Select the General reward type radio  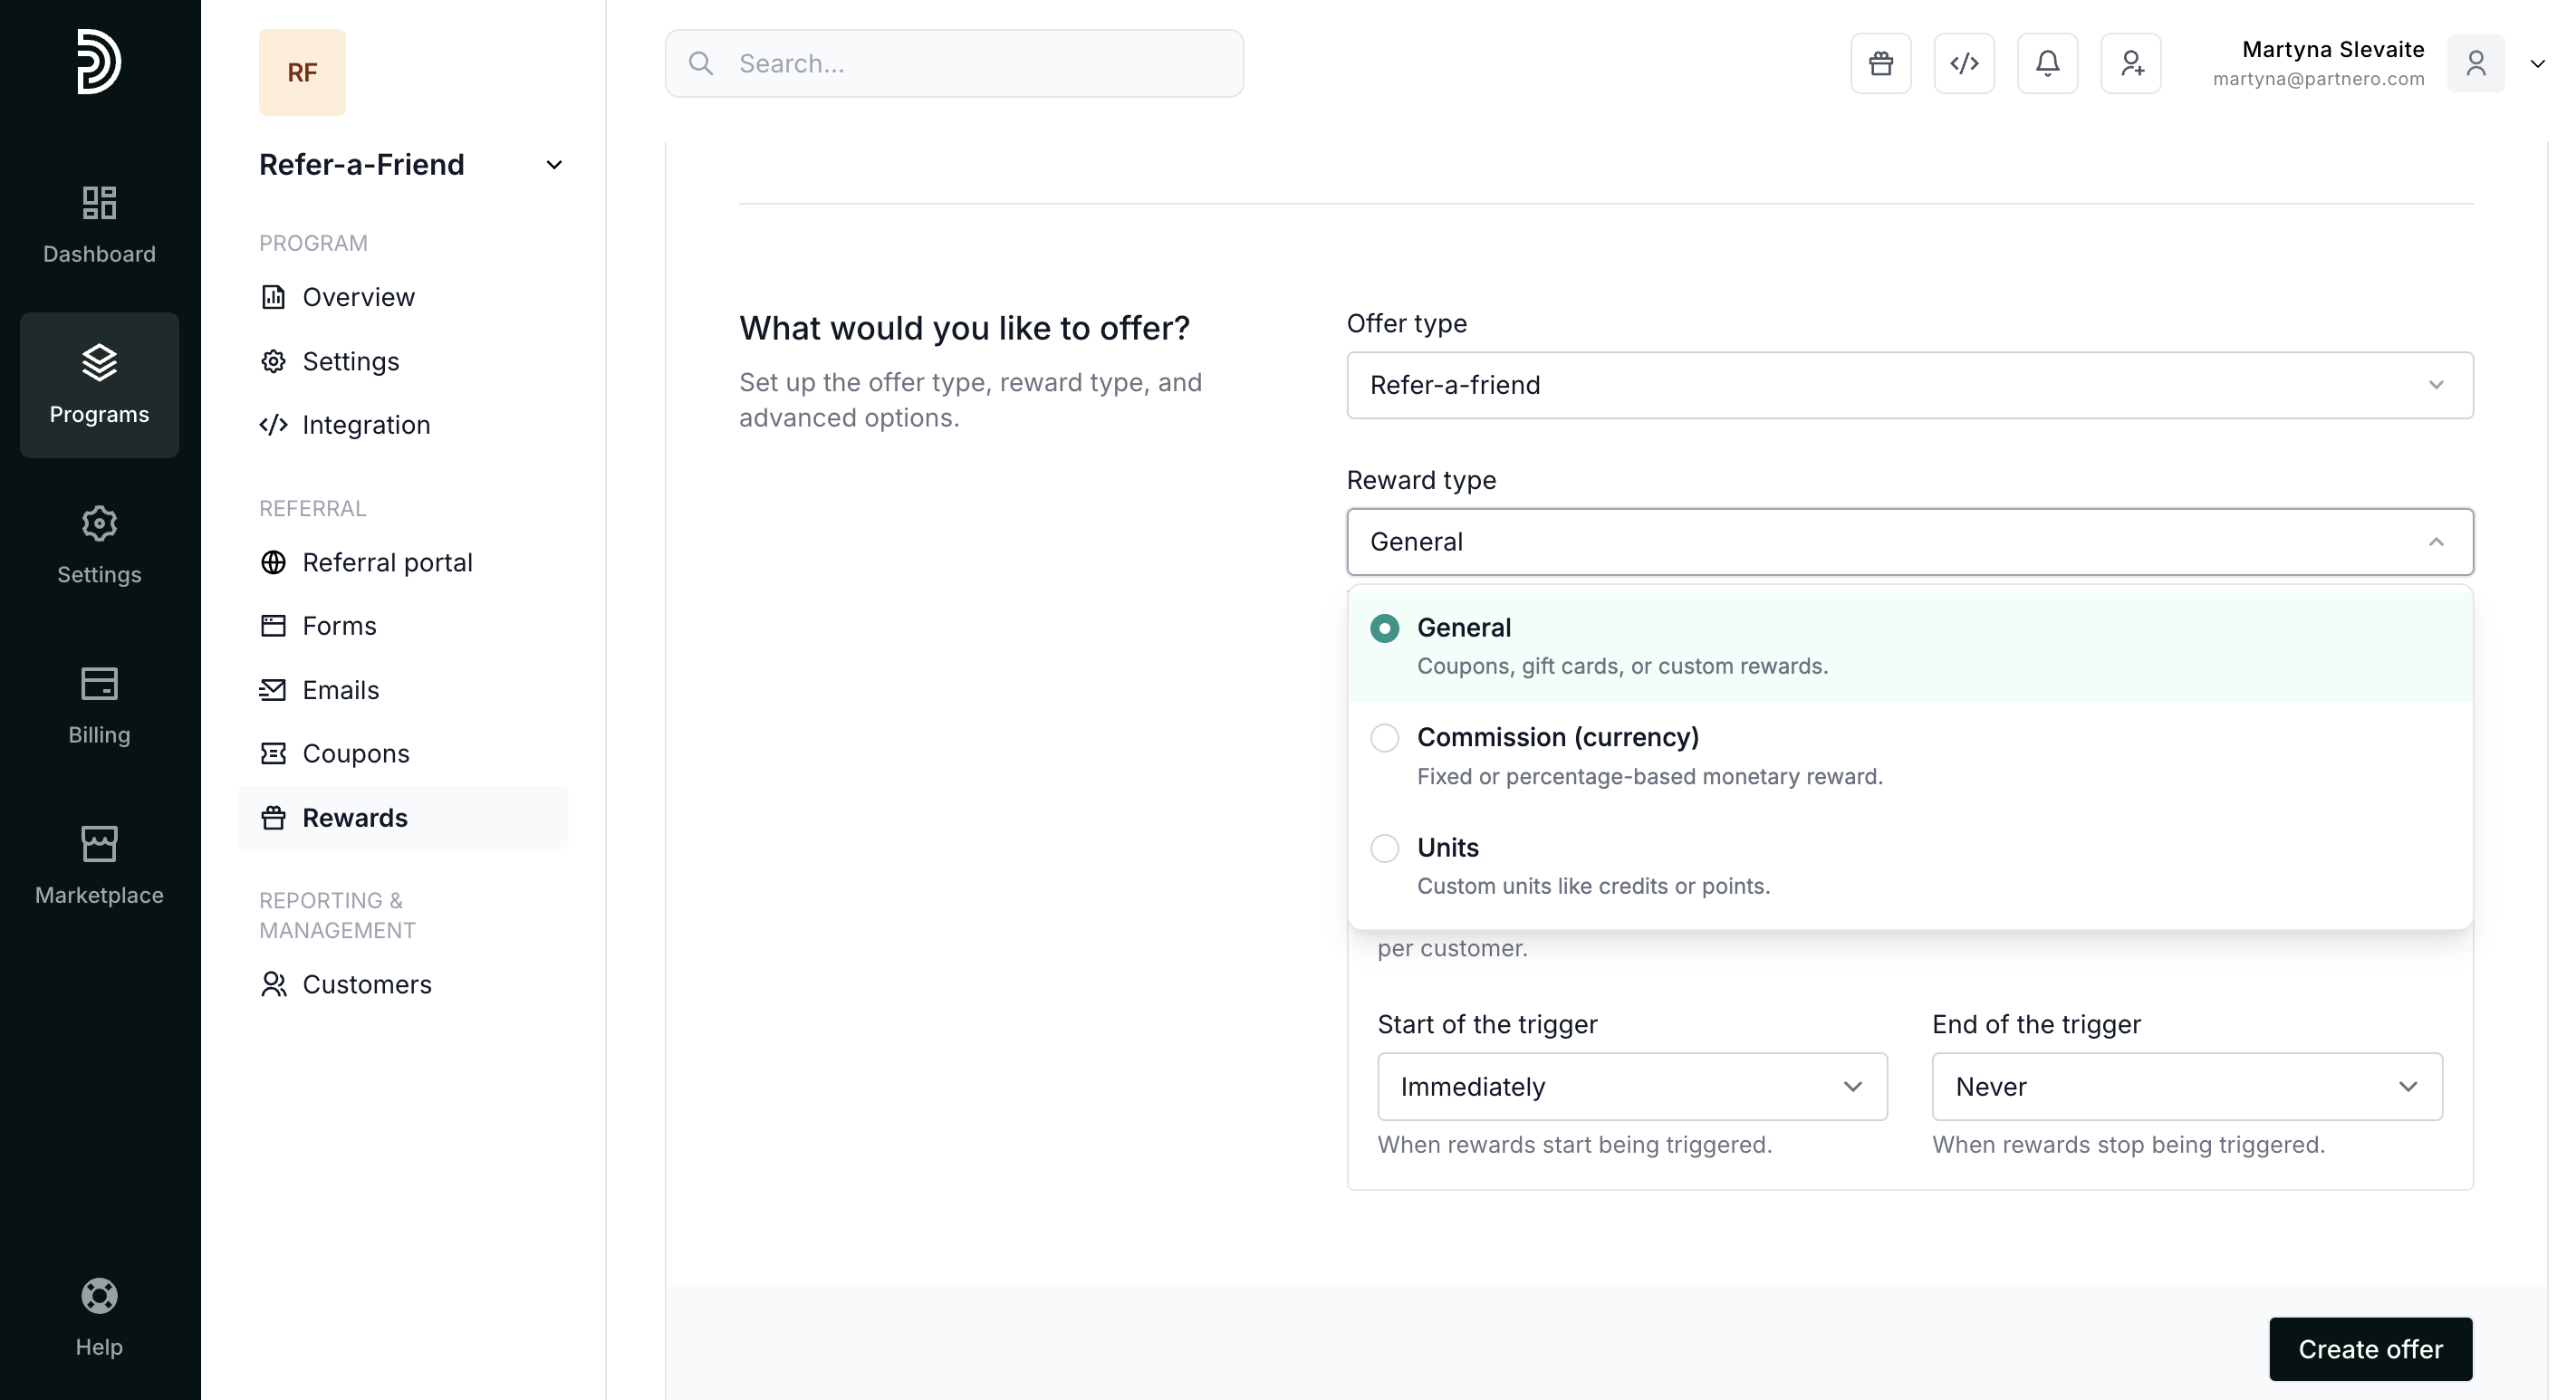tap(1384, 628)
